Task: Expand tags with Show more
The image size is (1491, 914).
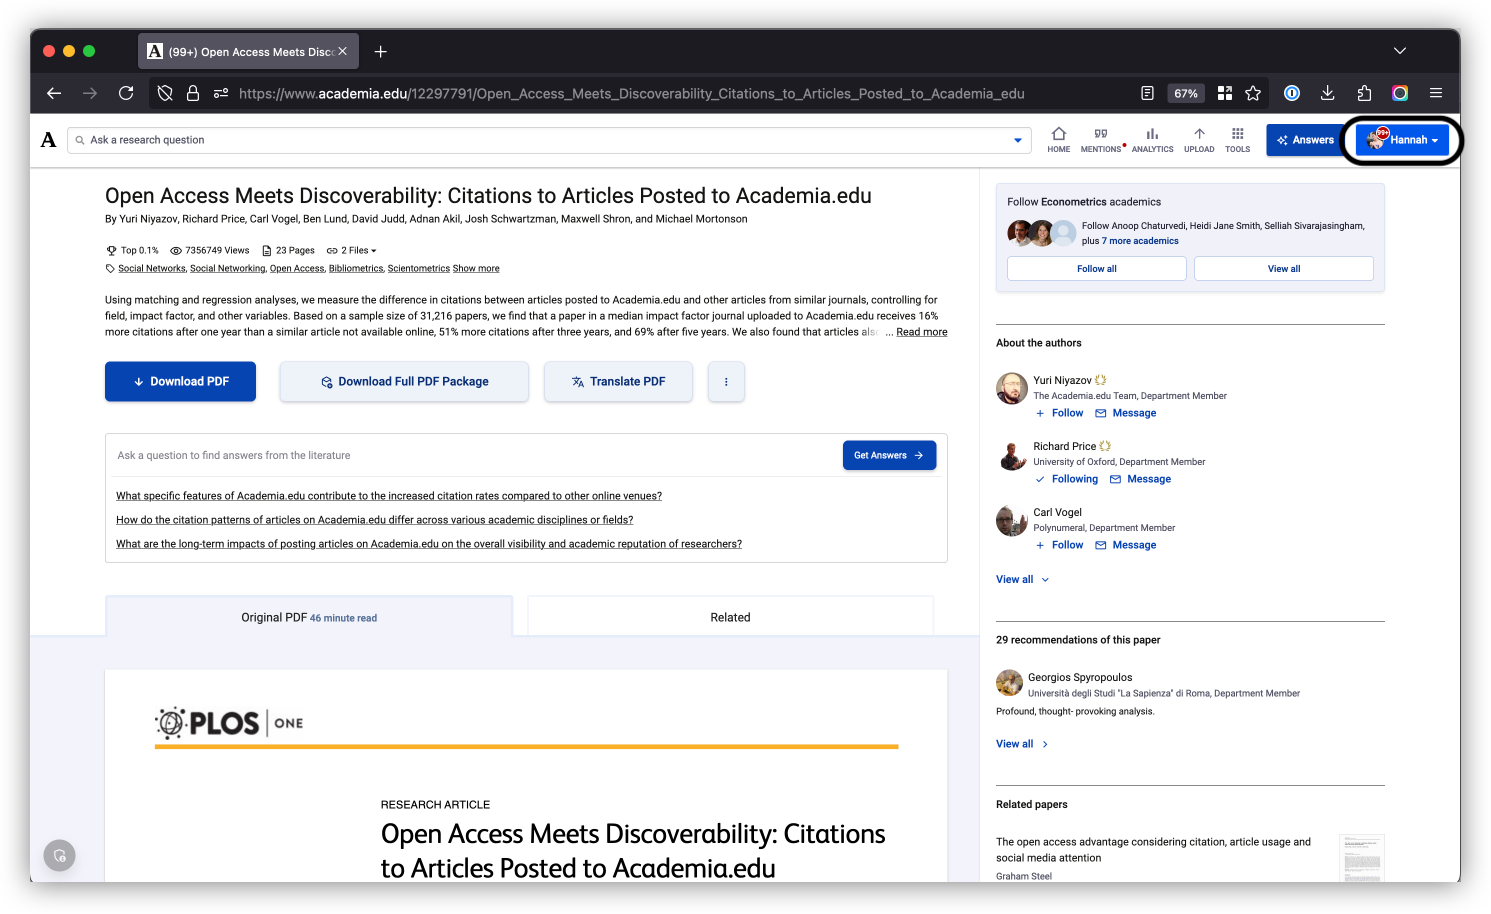Action: tap(476, 268)
